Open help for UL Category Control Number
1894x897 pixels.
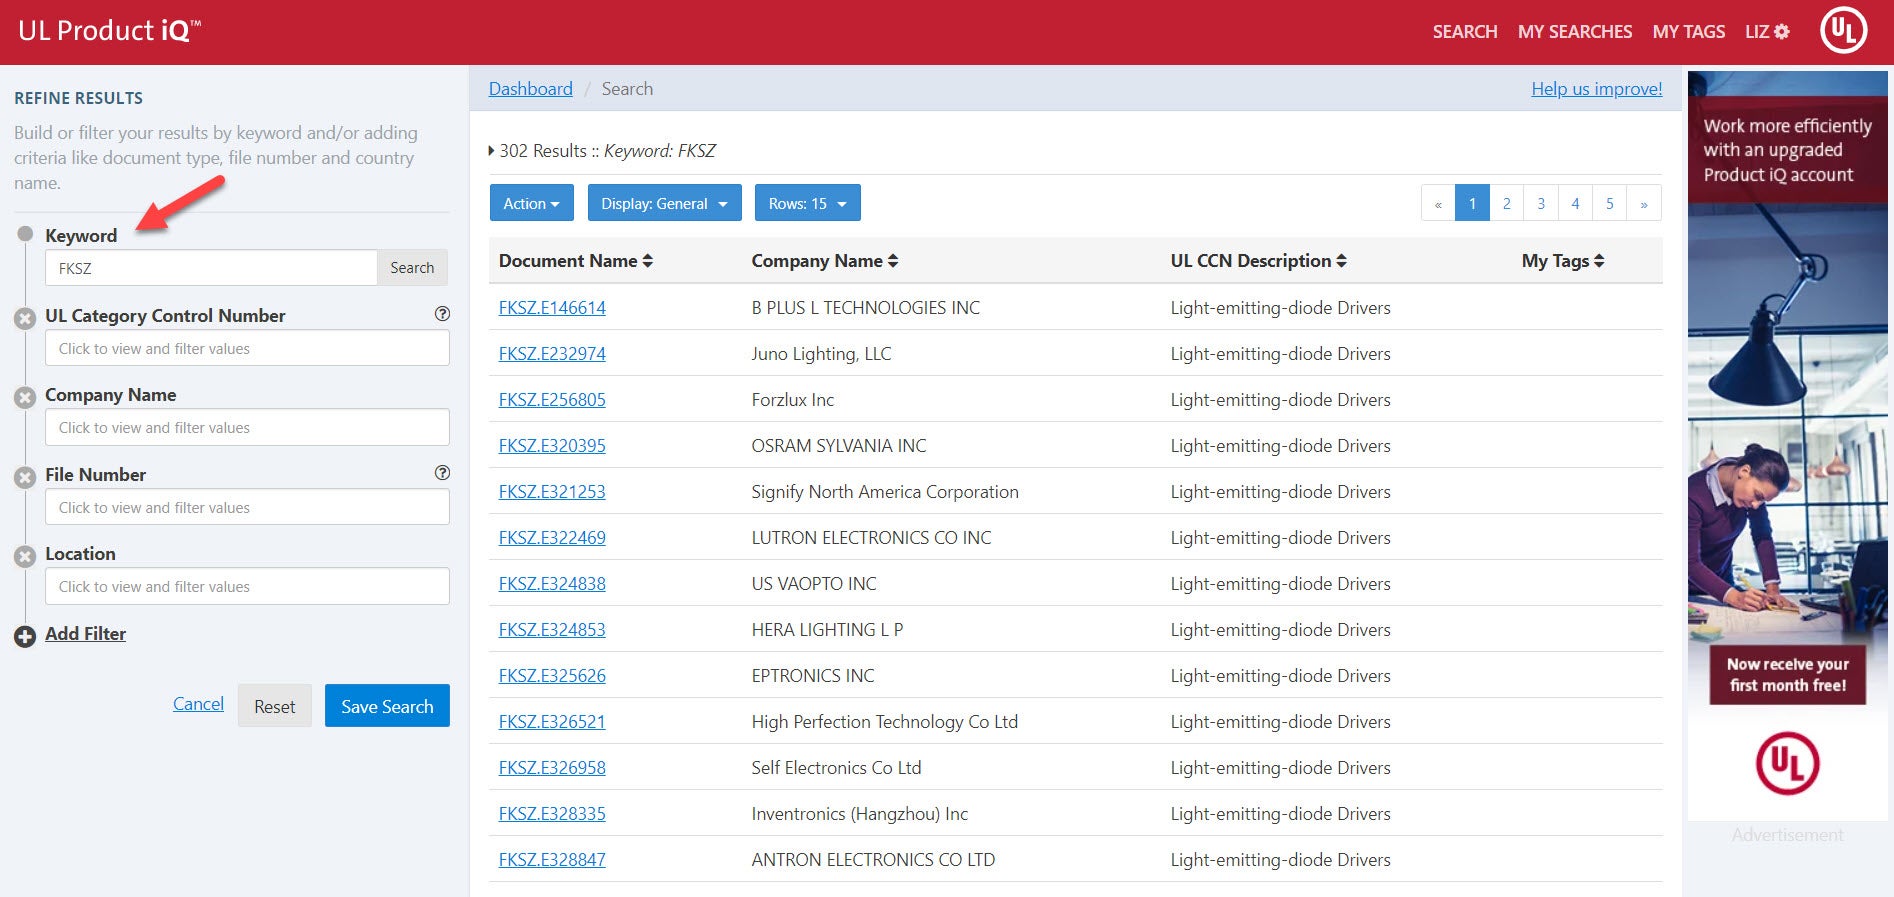[x=442, y=314]
